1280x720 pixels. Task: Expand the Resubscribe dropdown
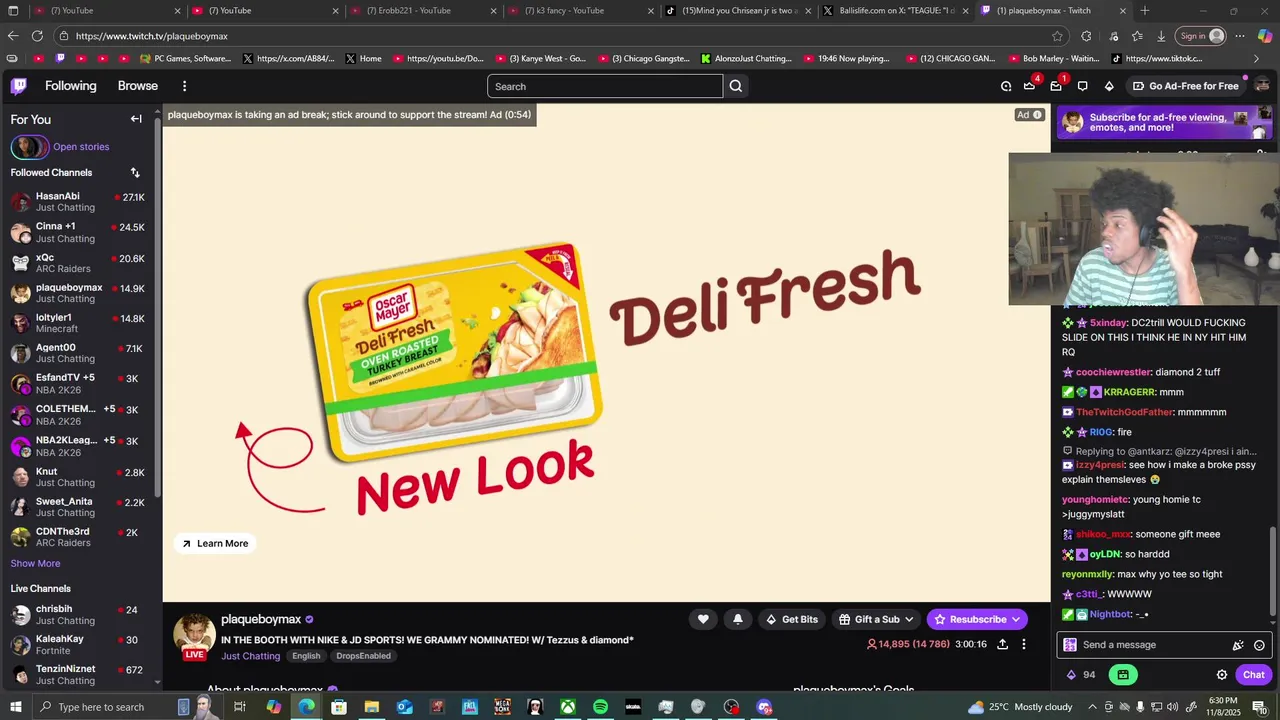(x=1016, y=619)
